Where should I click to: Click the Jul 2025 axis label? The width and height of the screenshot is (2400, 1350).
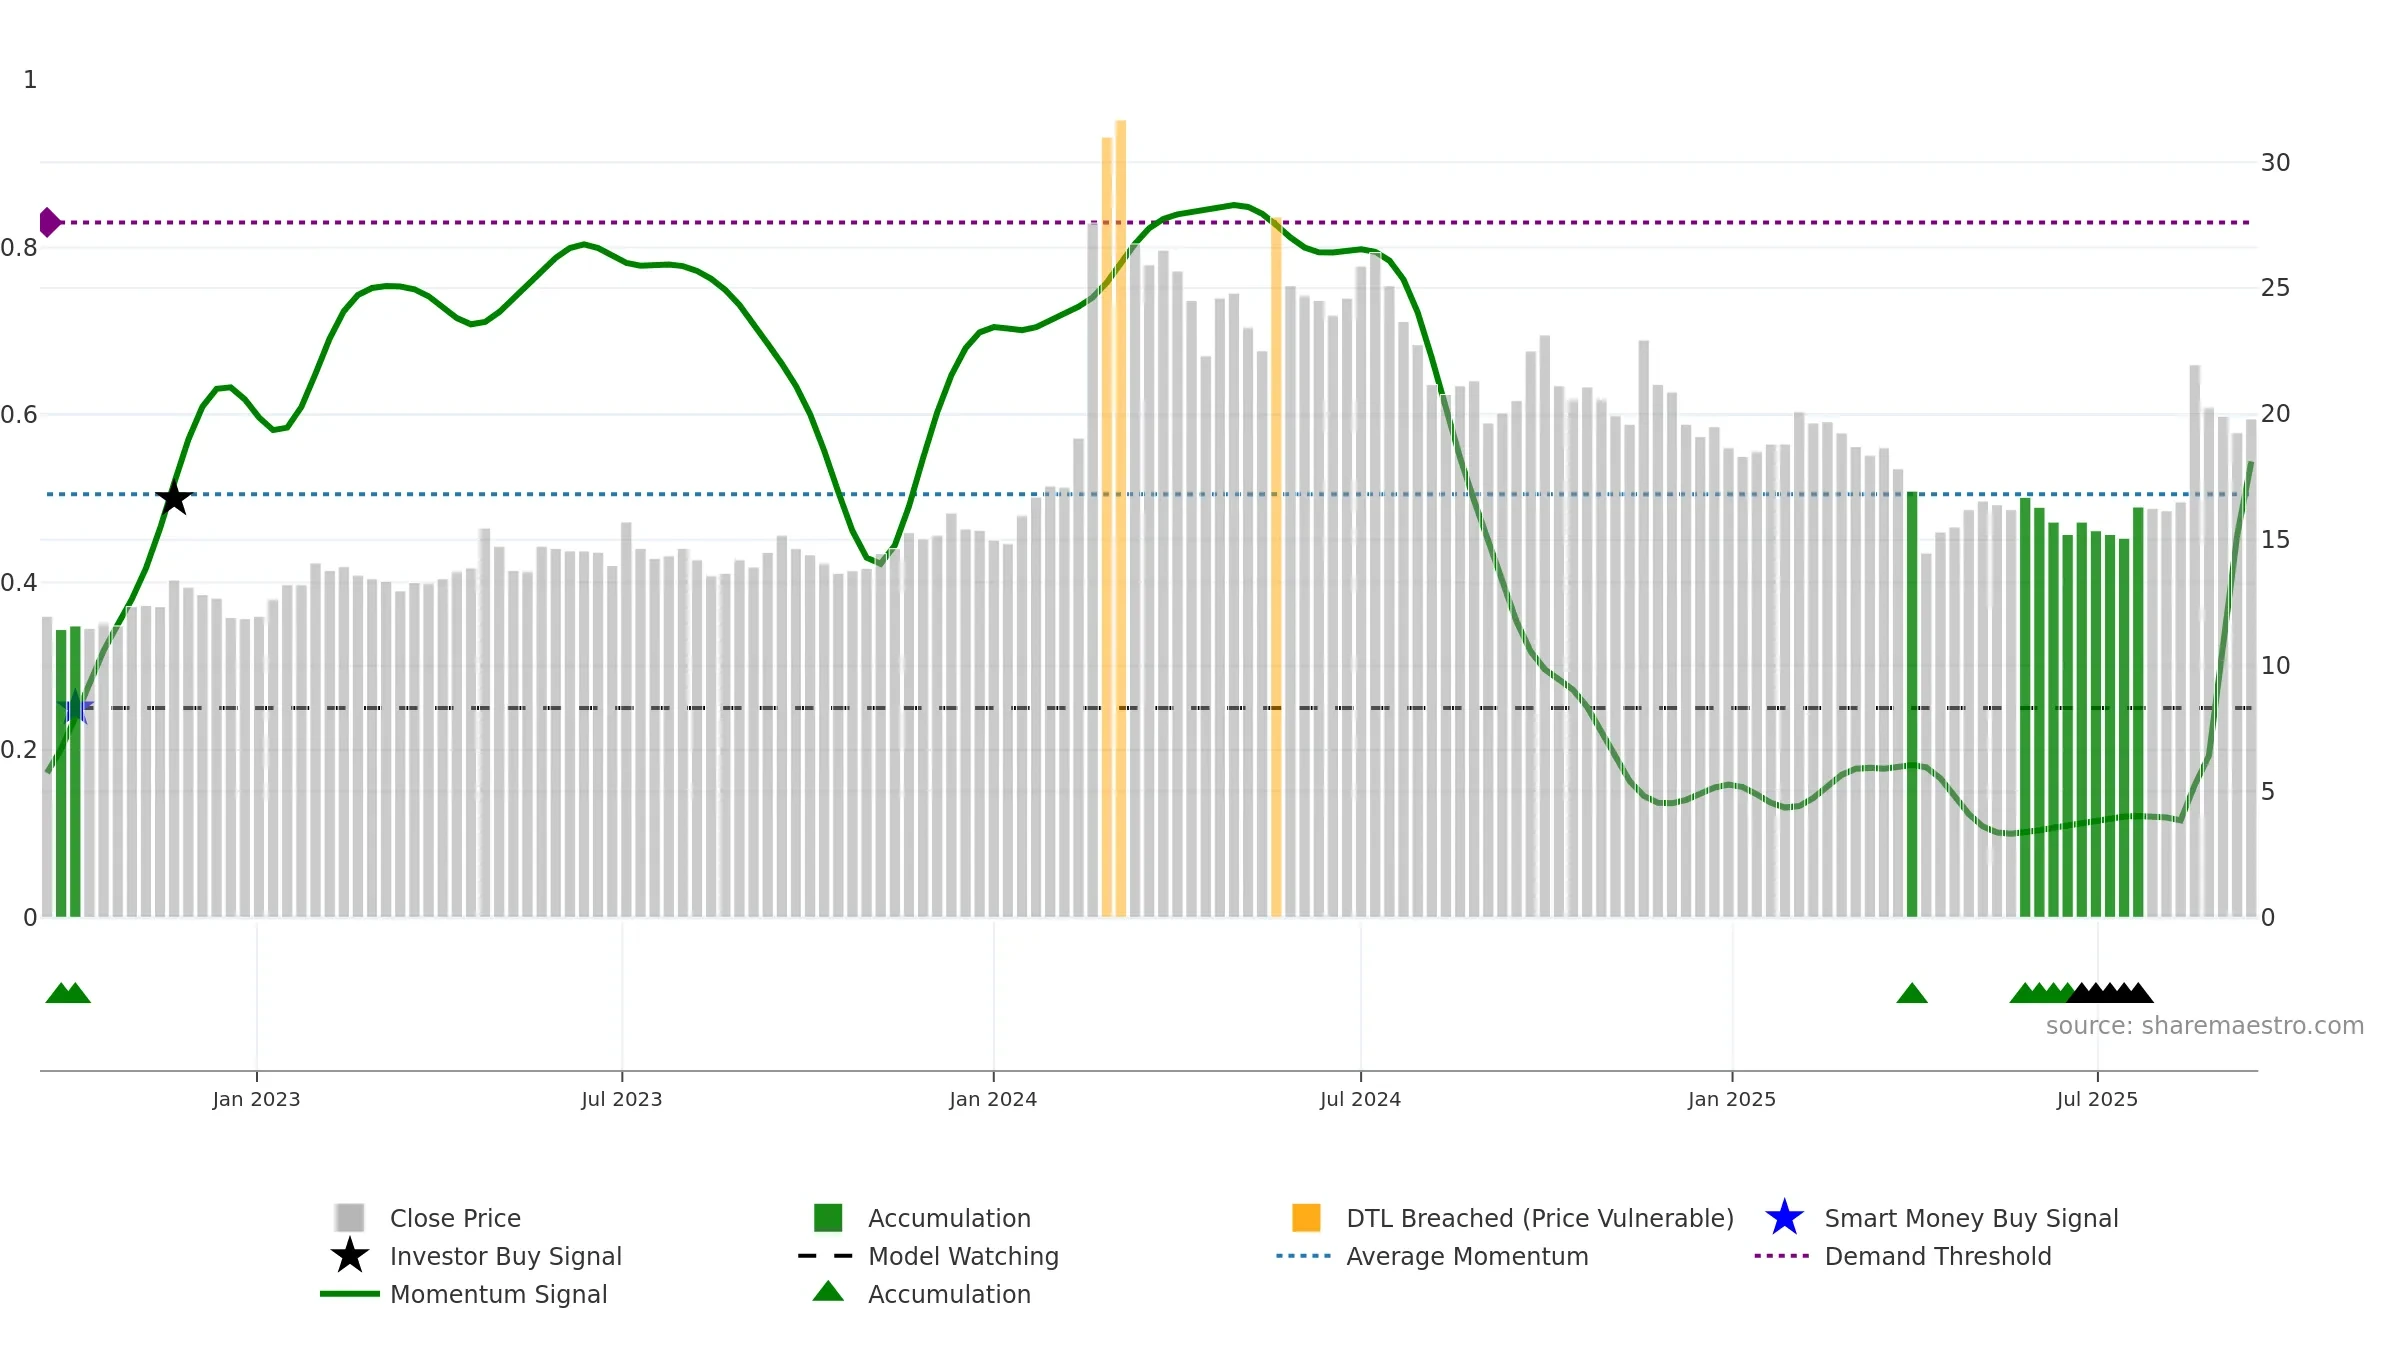(2097, 1100)
